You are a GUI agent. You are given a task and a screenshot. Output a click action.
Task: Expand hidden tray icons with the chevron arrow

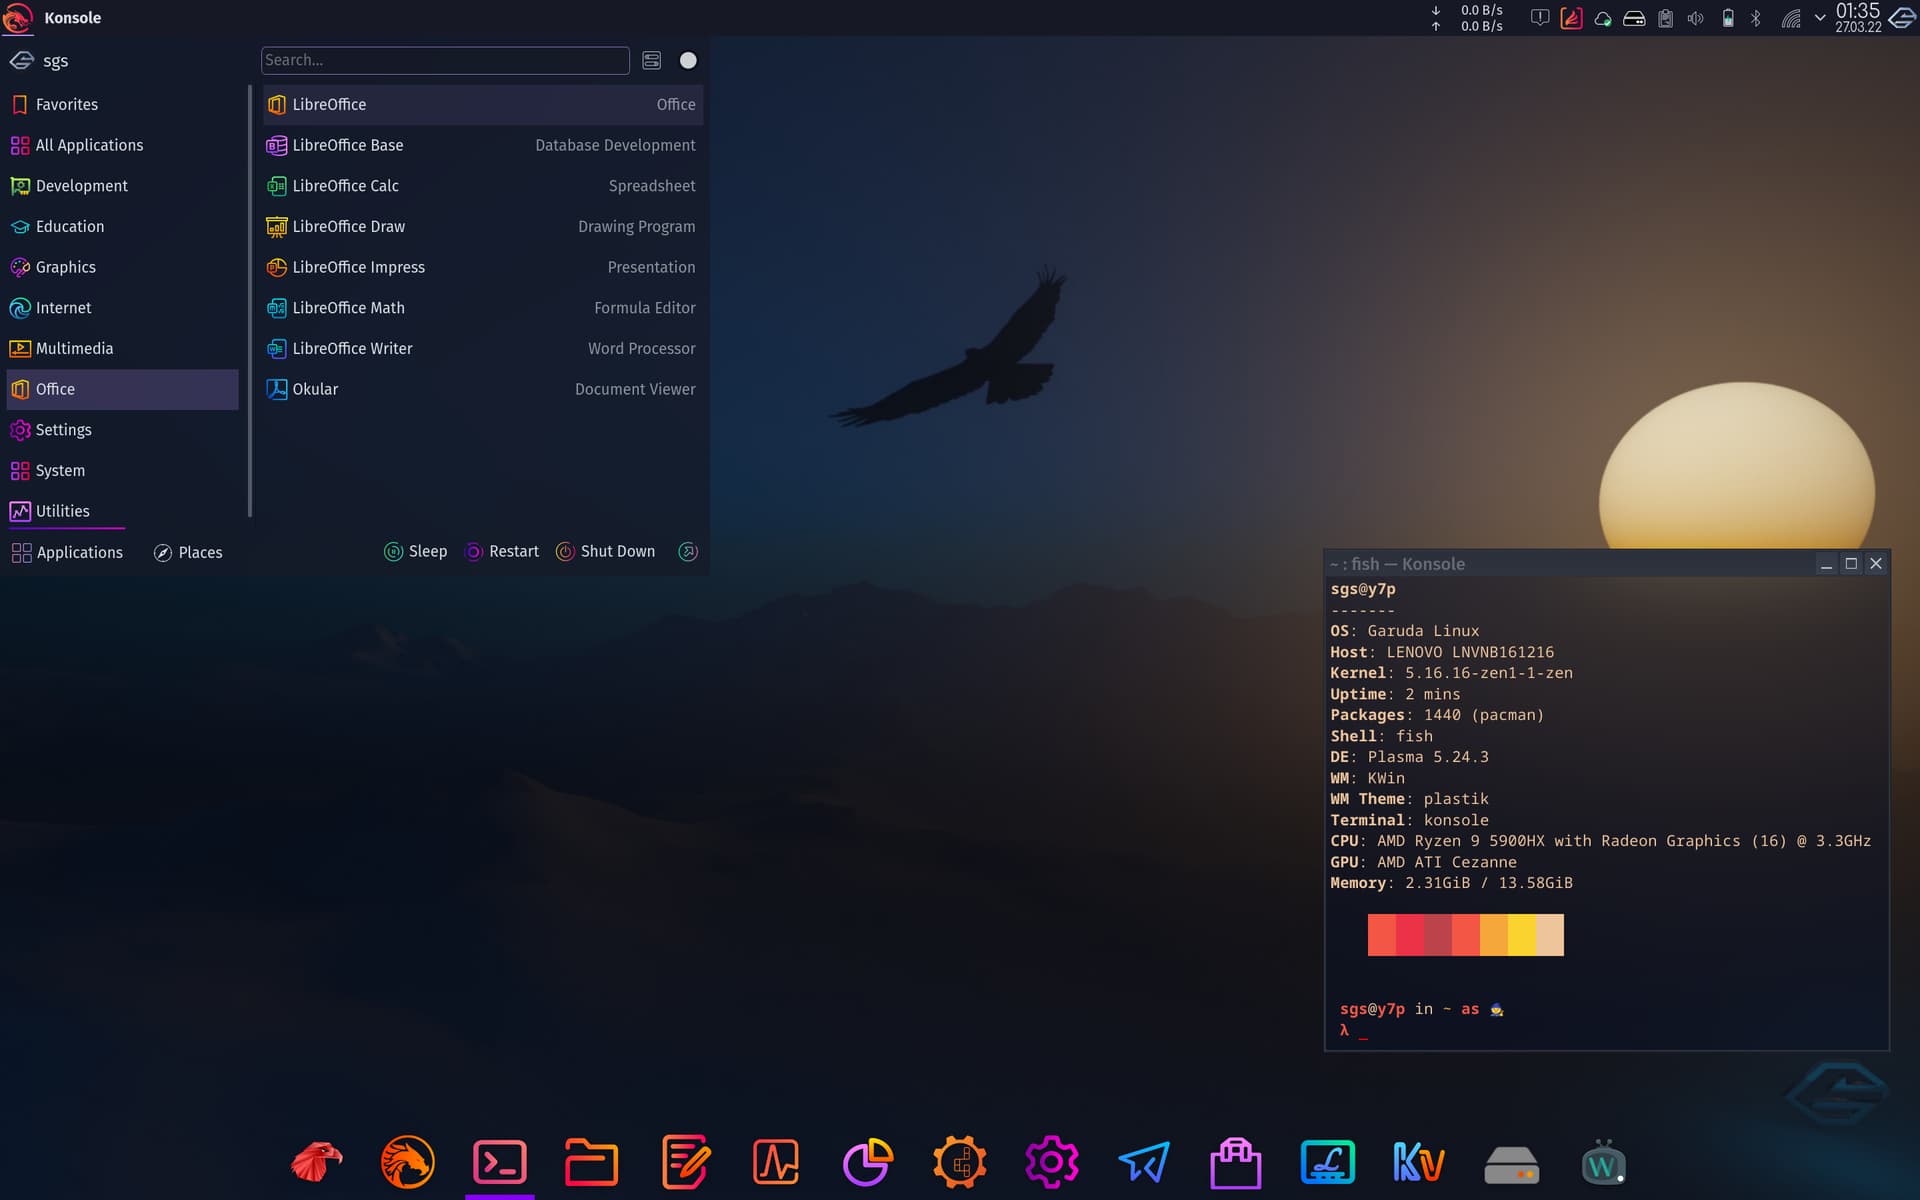[x=1820, y=18]
